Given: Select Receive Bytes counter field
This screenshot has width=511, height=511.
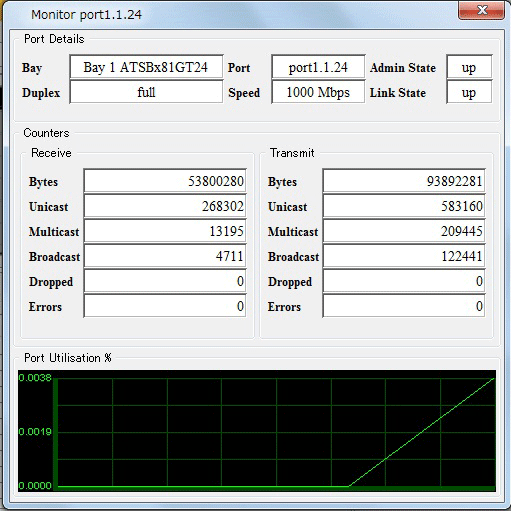Looking at the screenshot, I should [165, 181].
